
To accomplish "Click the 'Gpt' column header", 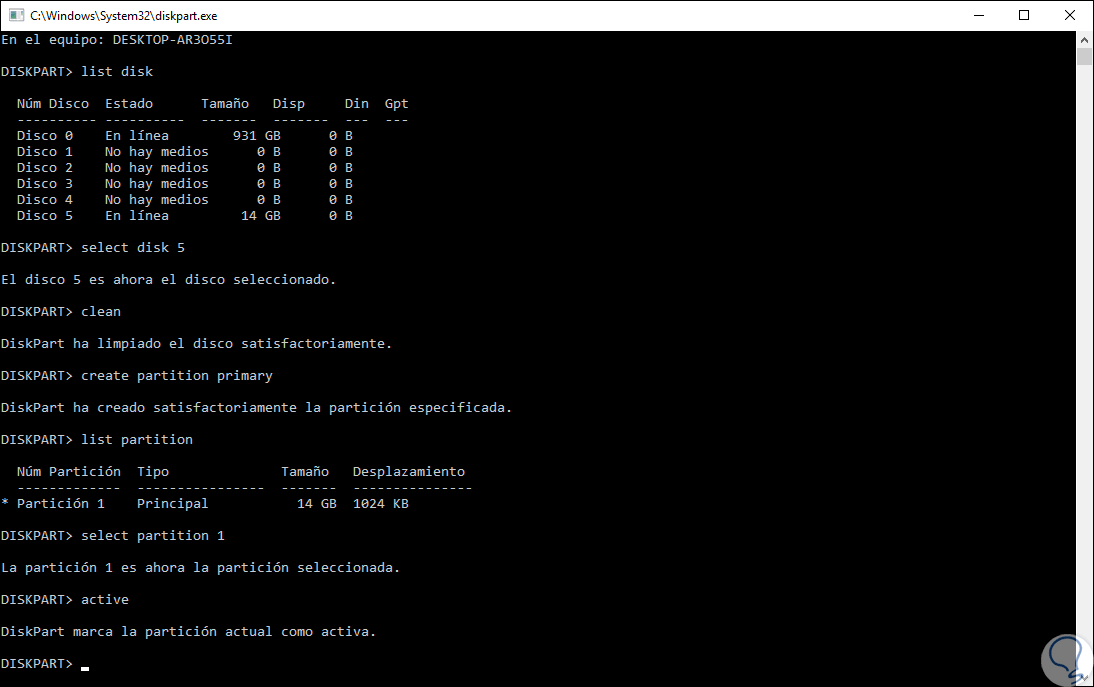I will [396, 104].
